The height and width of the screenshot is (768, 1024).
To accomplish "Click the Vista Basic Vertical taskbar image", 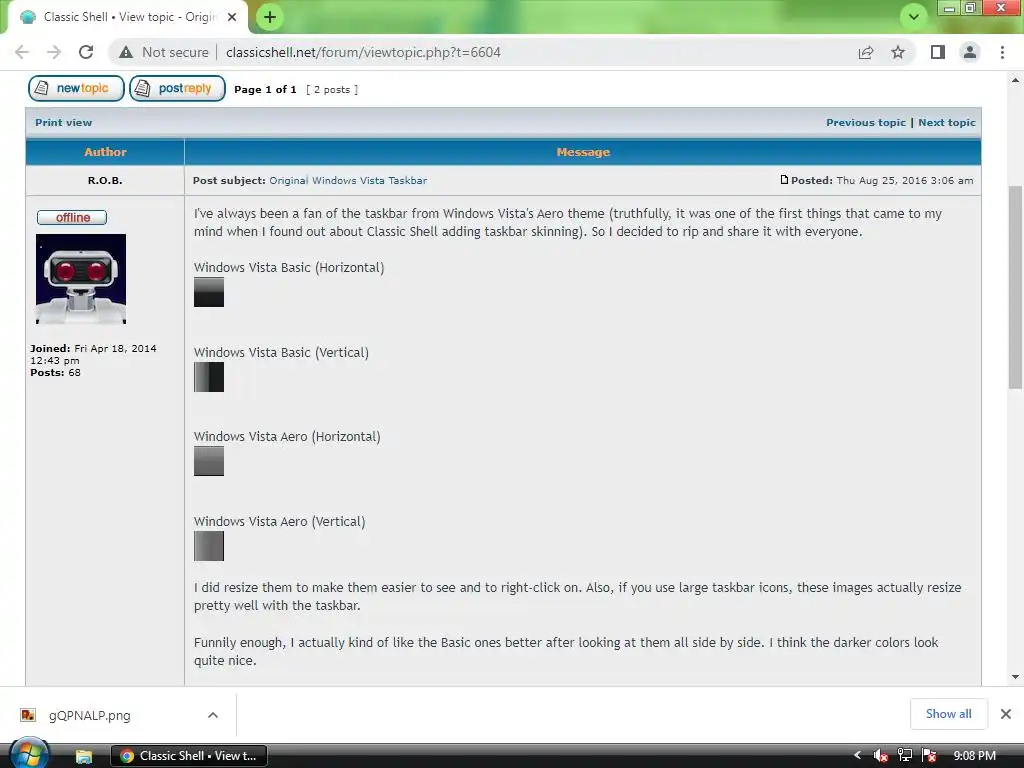I will click(209, 377).
